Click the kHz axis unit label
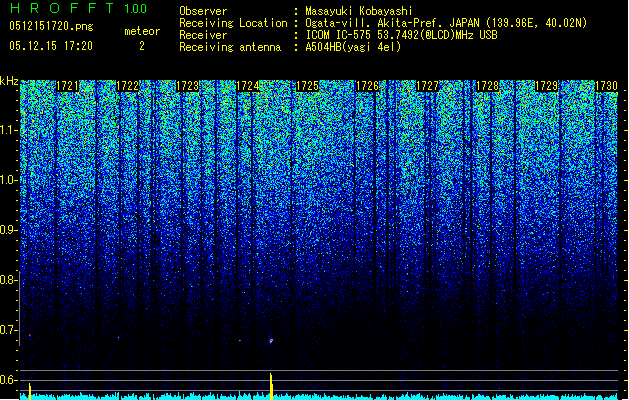 coord(9,81)
